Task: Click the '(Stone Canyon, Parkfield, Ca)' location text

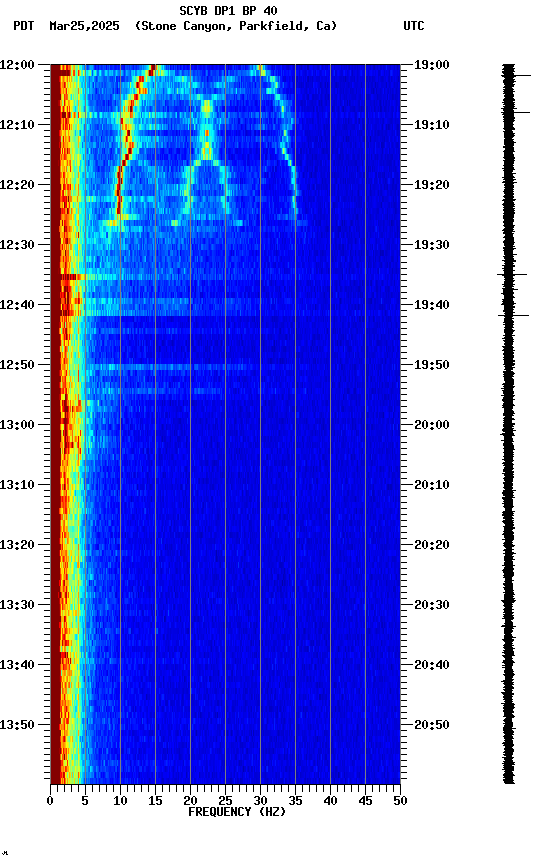Action: 236,26
